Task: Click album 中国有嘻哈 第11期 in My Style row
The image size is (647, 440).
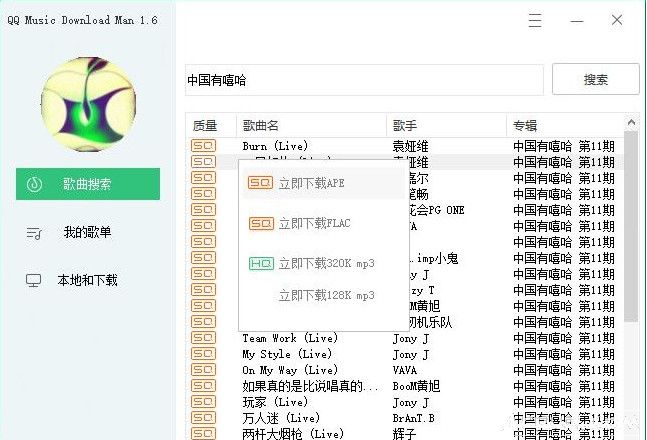Action: (564, 355)
